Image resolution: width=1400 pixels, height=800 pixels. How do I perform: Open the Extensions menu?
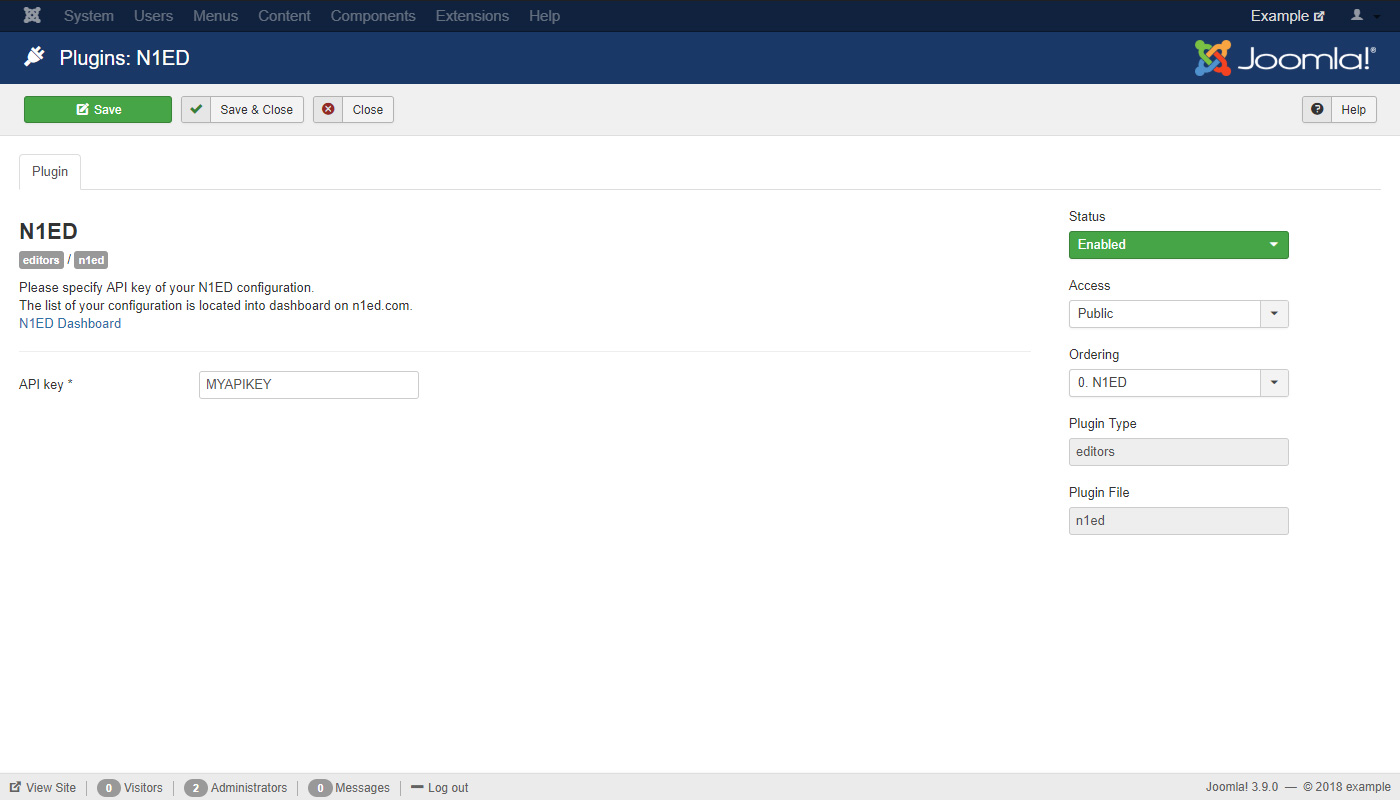pos(472,16)
